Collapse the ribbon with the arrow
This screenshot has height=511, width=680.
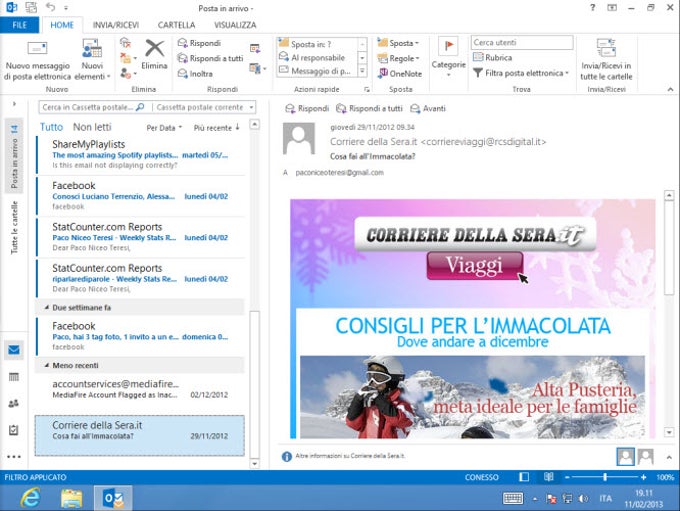tap(670, 89)
